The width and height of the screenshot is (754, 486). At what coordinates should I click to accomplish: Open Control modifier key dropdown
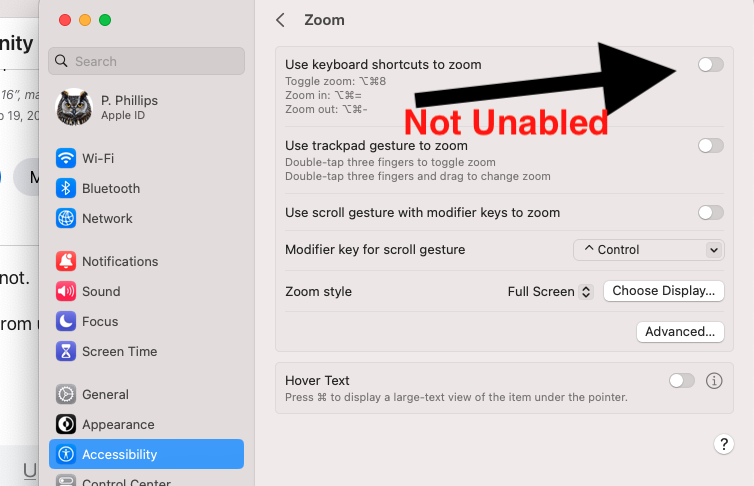[x=648, y=250]
